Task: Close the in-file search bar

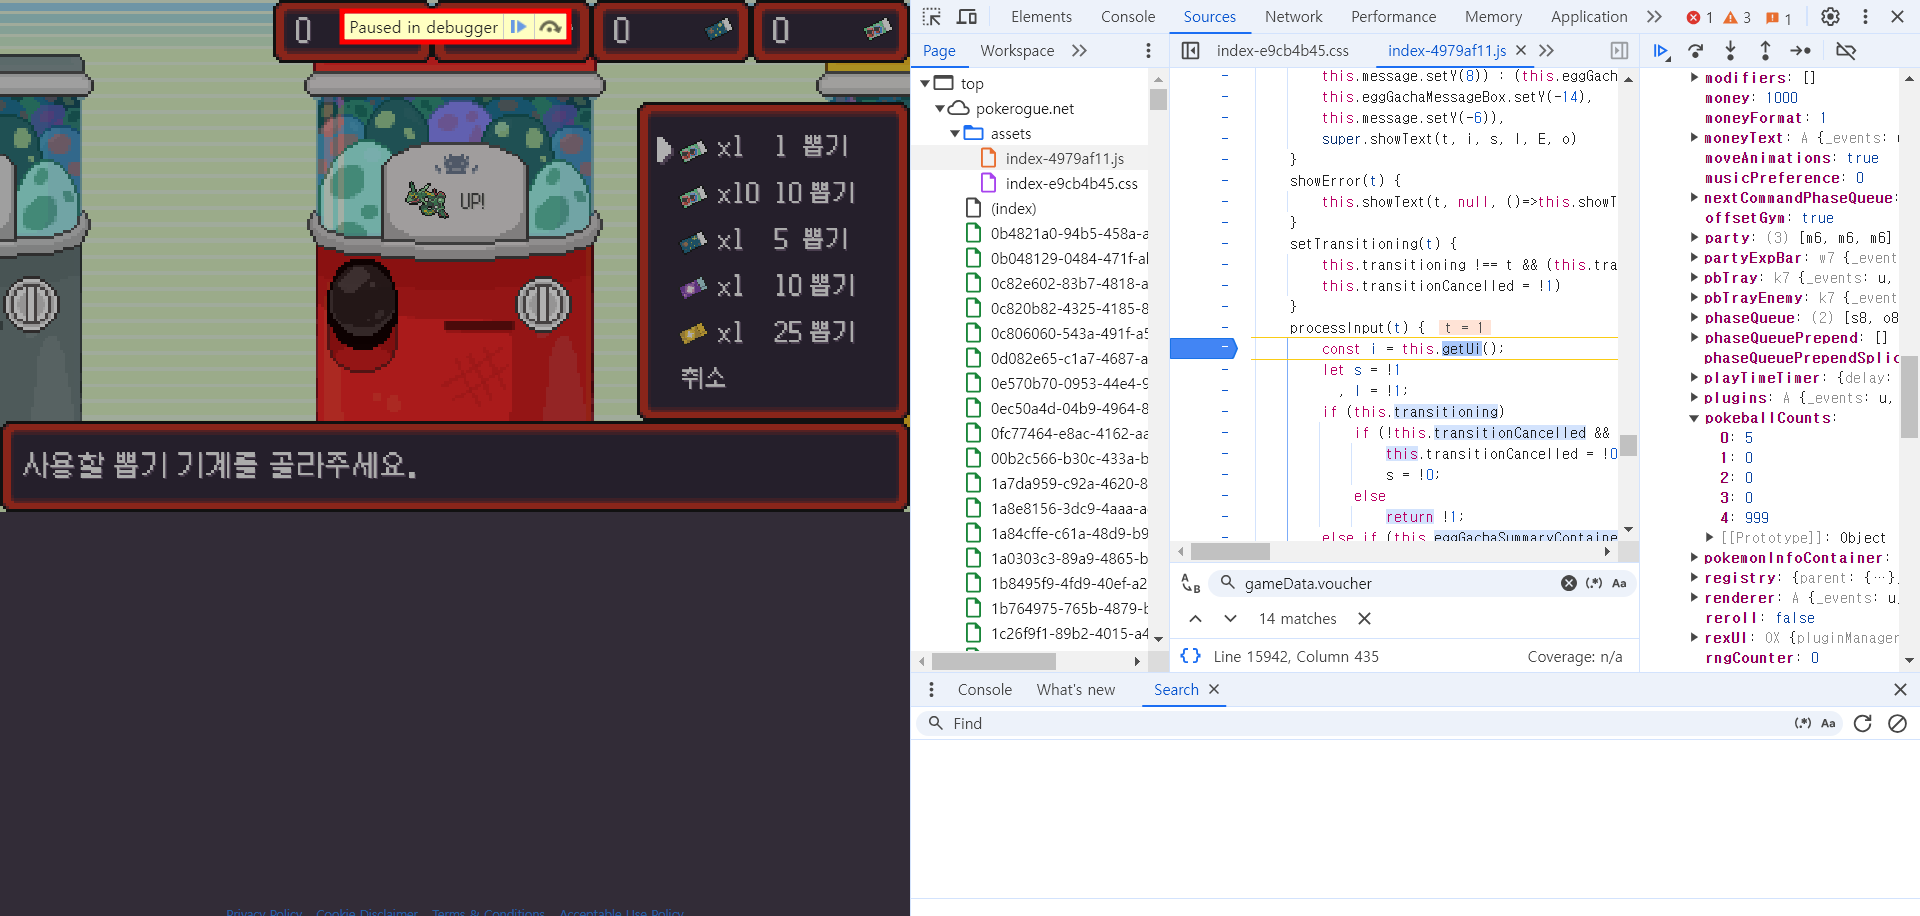Action: [1364, 619]
